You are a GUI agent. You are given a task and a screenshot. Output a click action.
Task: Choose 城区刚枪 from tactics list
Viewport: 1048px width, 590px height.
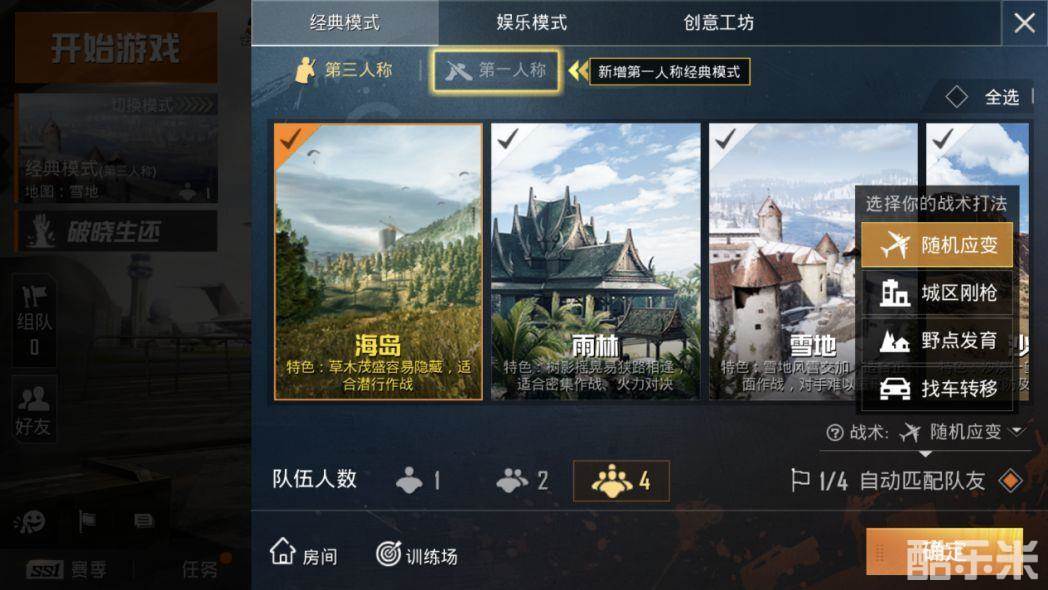(937, 293)
